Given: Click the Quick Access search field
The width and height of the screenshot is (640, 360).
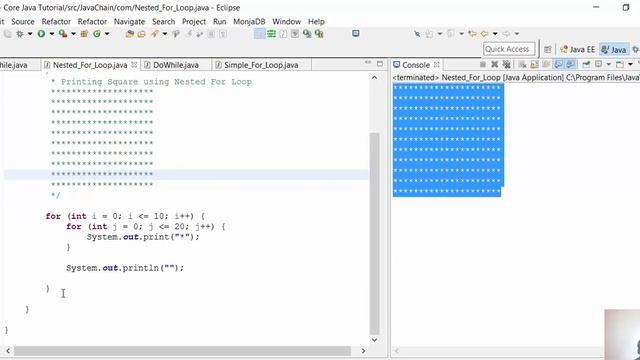Looking at the screenshot, I should click(x=509, y=49).
